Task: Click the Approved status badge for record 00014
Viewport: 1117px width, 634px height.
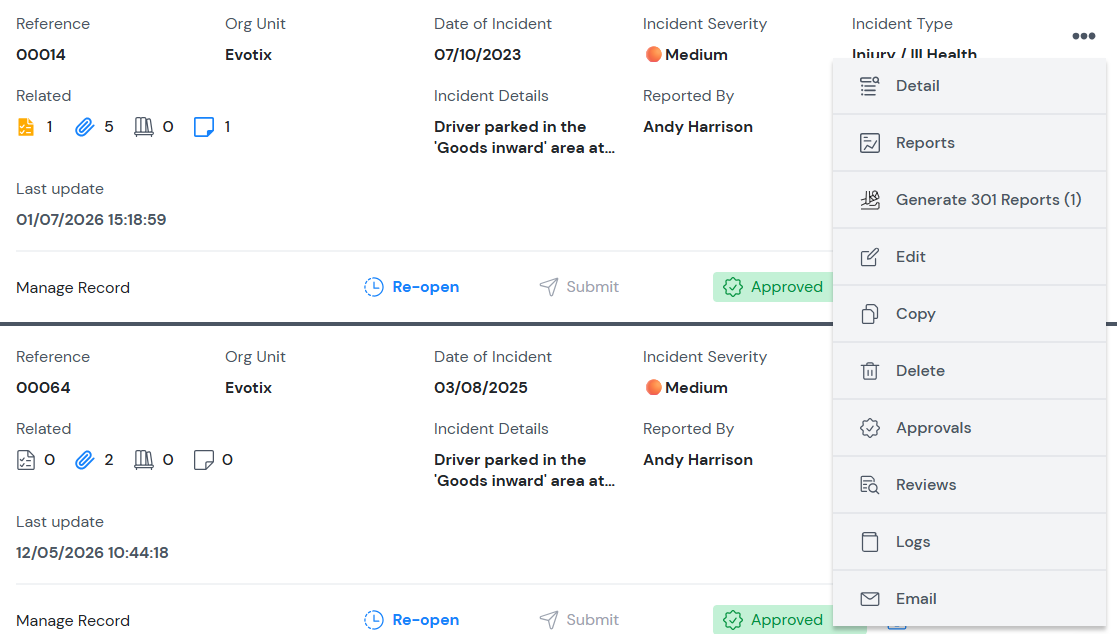Action: click(x=773, y=287)
